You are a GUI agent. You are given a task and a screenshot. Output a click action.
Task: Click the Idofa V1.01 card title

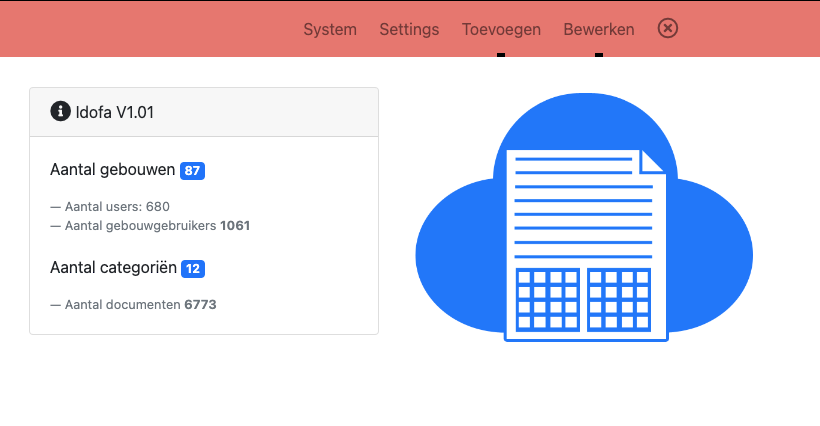tap(115, 112)
